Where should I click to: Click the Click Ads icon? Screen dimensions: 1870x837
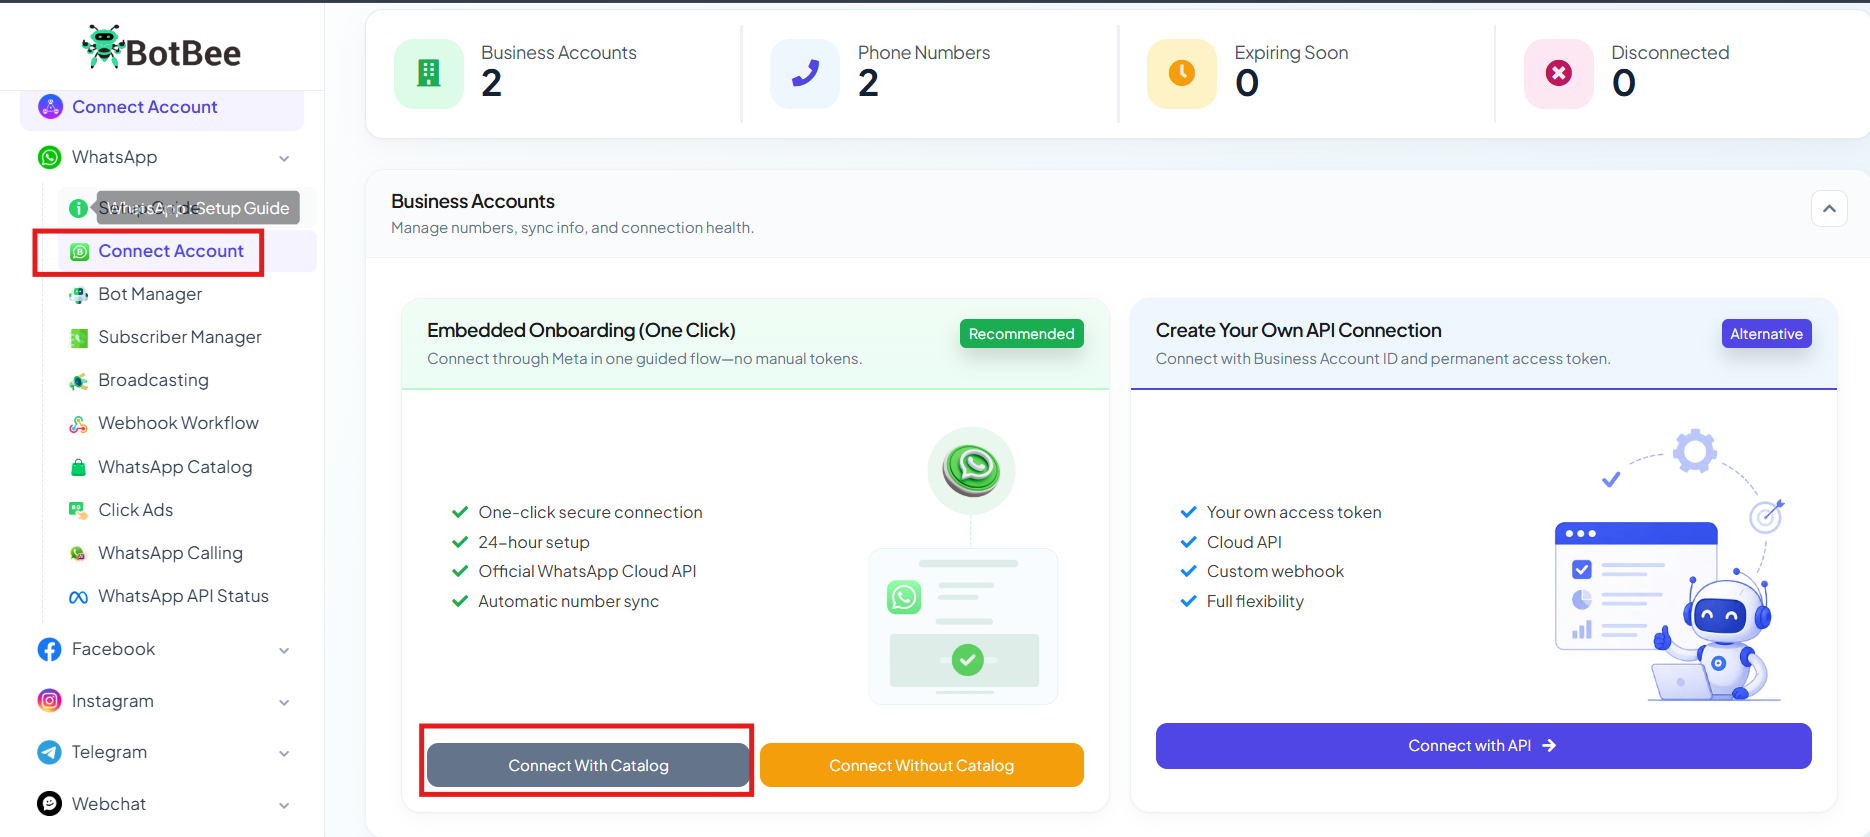pos(78,510)
